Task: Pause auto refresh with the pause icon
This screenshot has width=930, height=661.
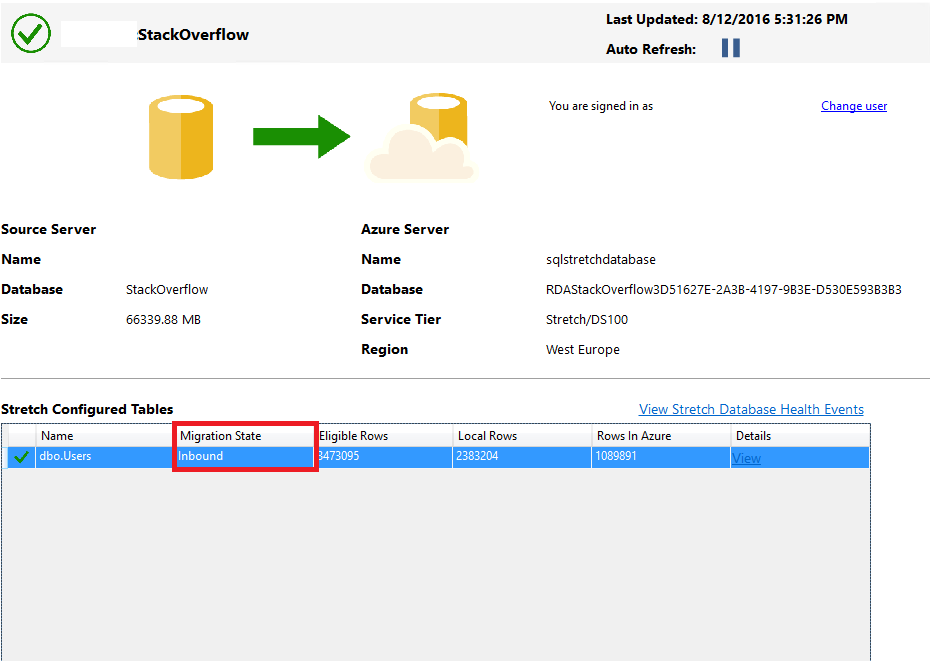Action: (731, 48)
